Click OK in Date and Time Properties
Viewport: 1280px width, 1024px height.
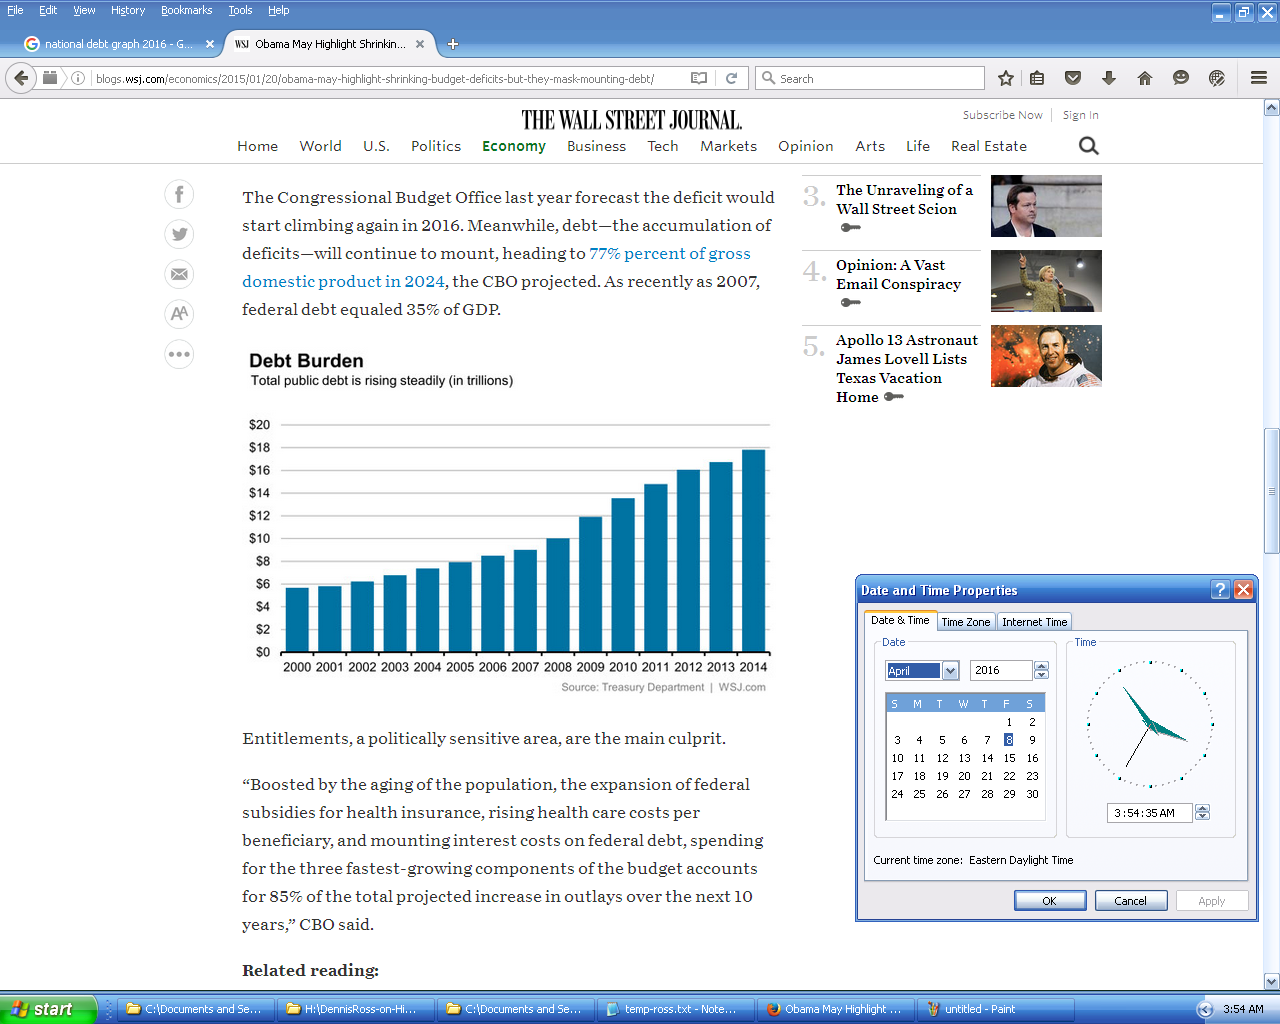1050,901
